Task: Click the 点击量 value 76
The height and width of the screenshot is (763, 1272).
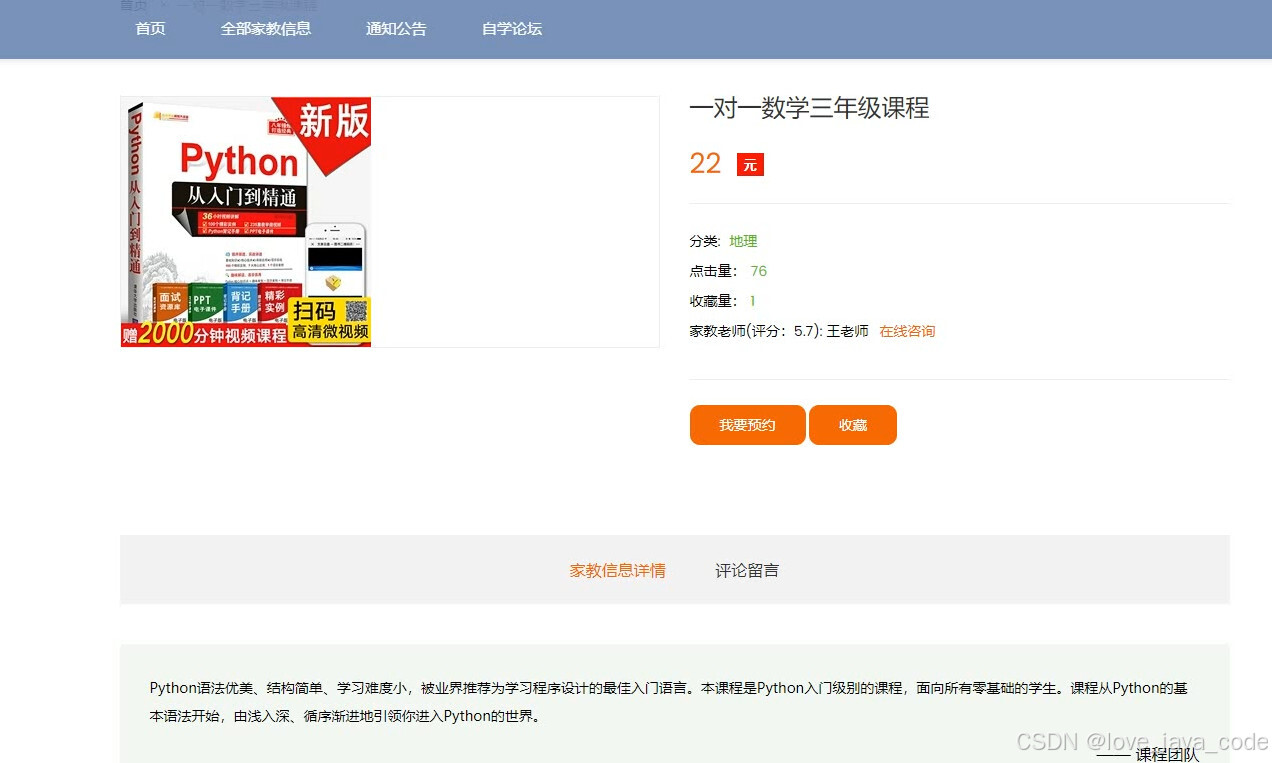Action: pyautogui.click(x=758, y=271)
